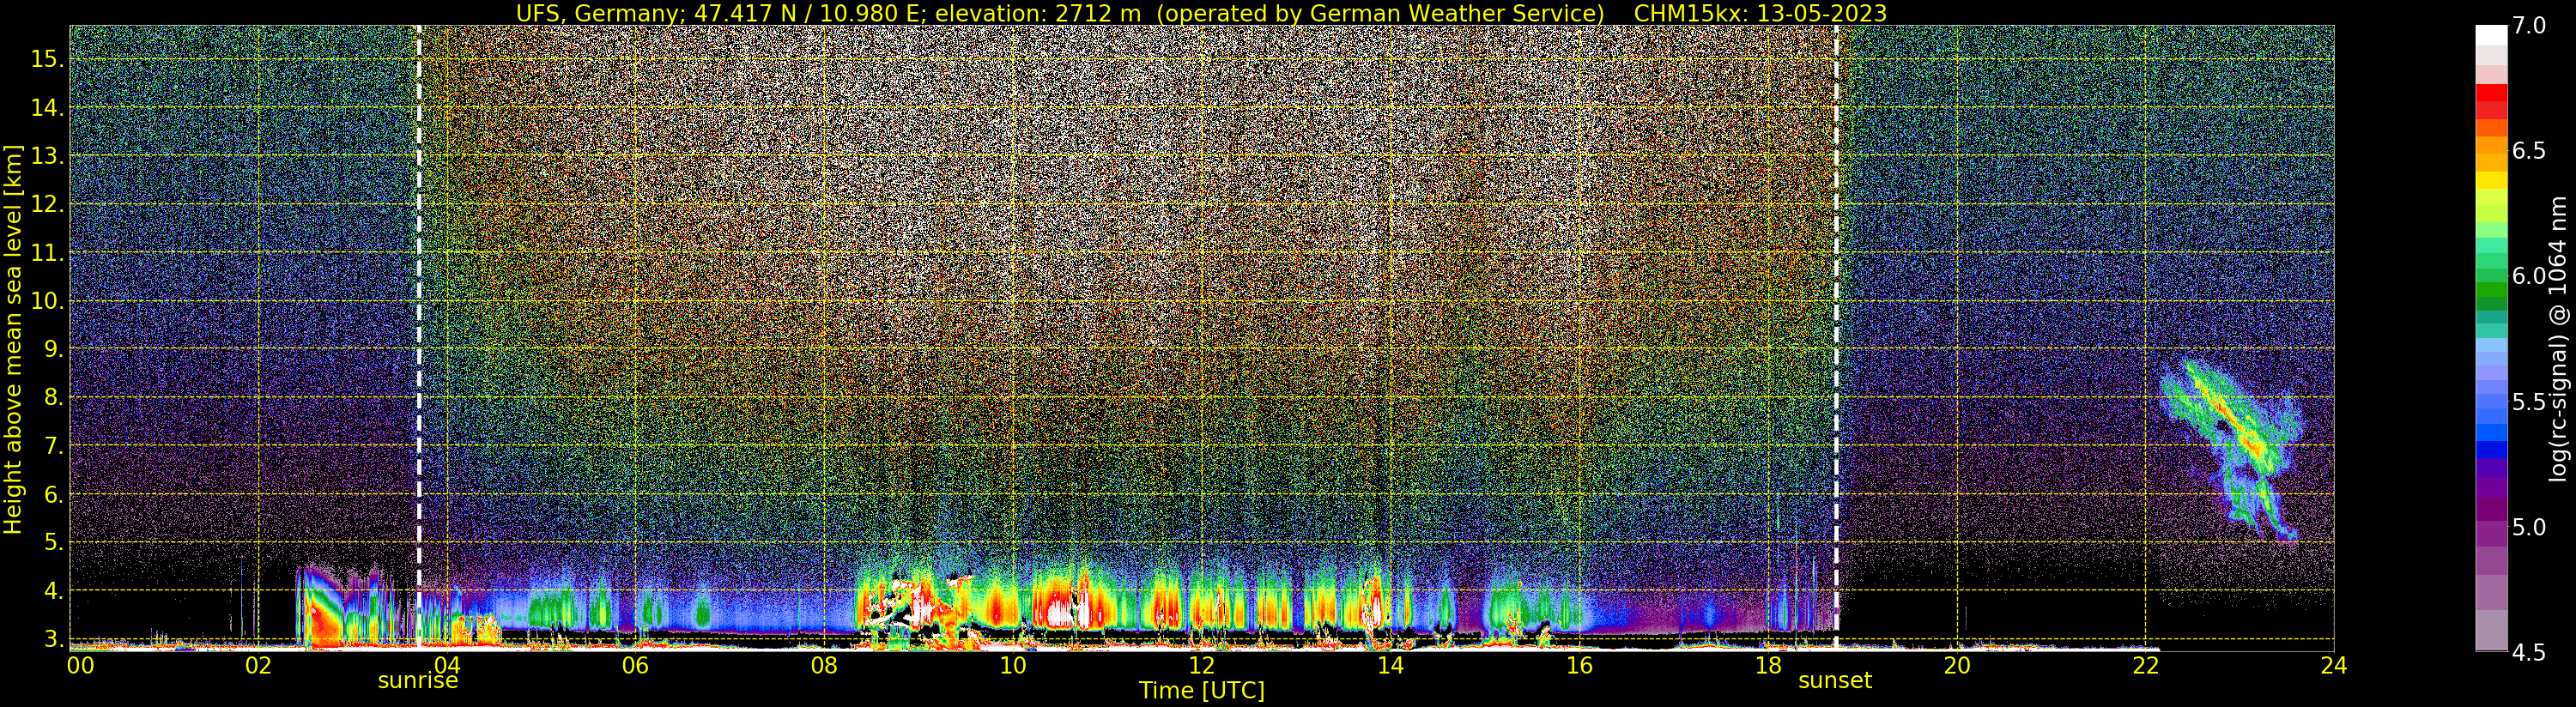The width and height of the screenshot is (2576, 707).
Task: Click the '5.' height tick label
Action: [x=54, y=543]
